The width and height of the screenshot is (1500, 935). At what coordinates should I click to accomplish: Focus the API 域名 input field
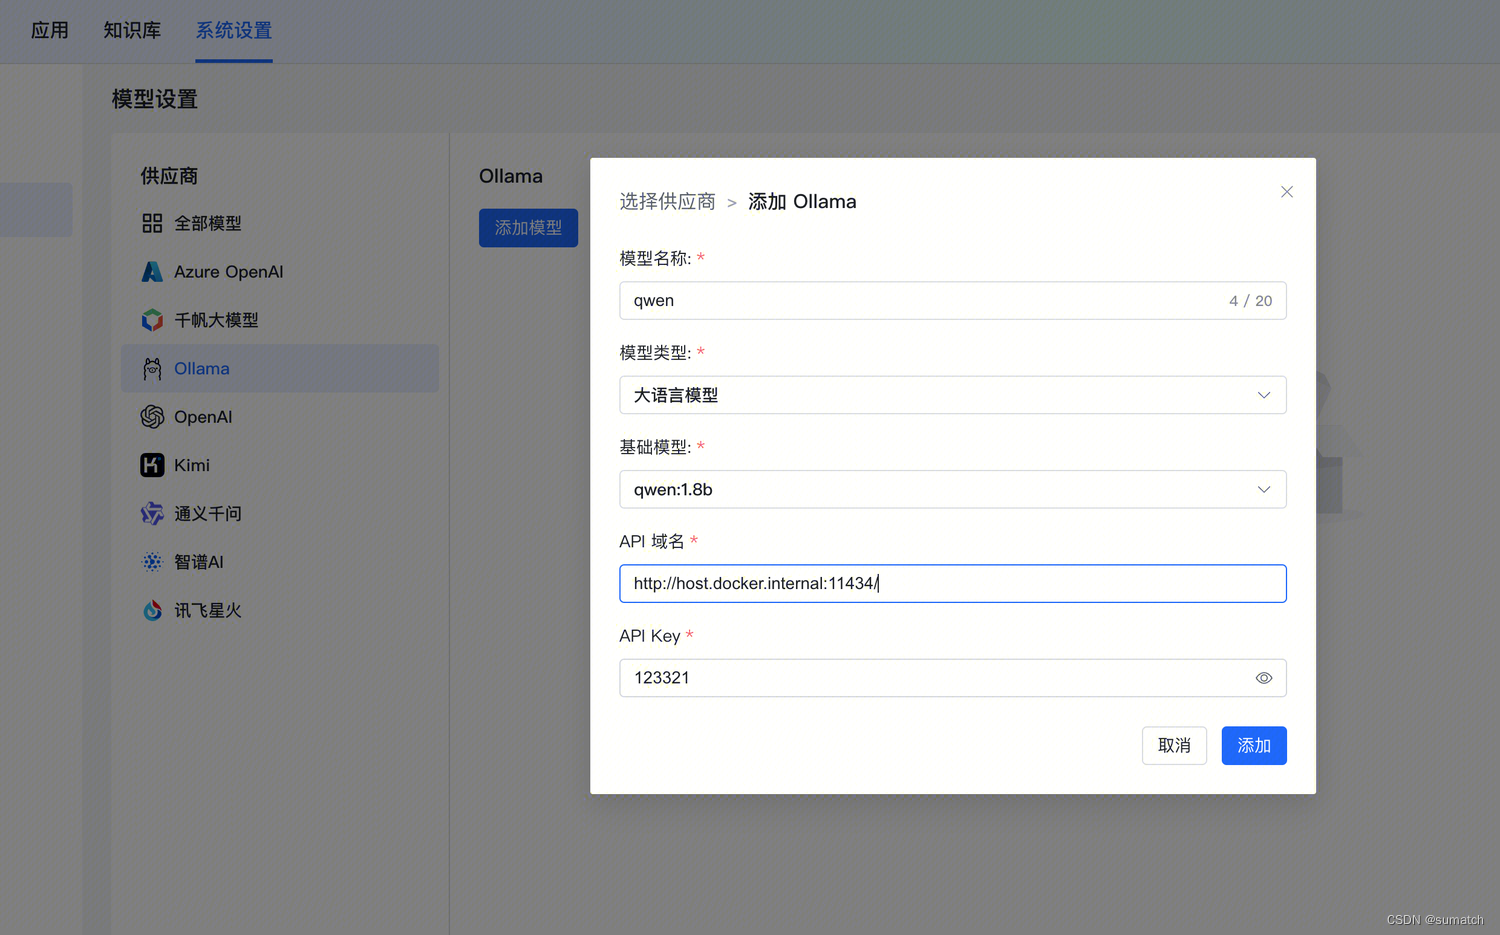tap(953, 584)
